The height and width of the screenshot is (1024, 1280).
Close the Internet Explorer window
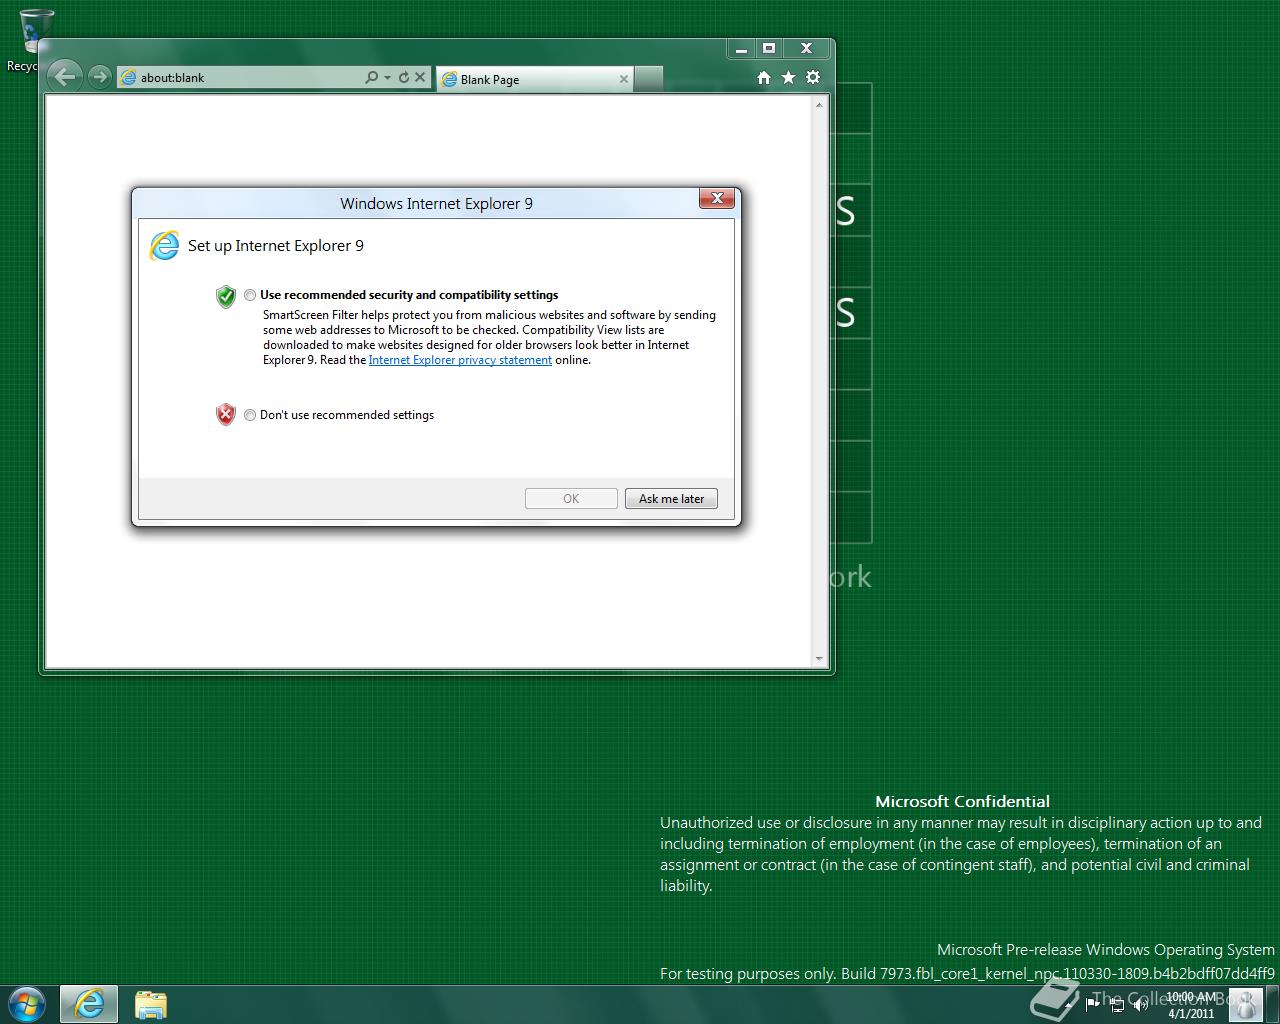coord(806,48)
